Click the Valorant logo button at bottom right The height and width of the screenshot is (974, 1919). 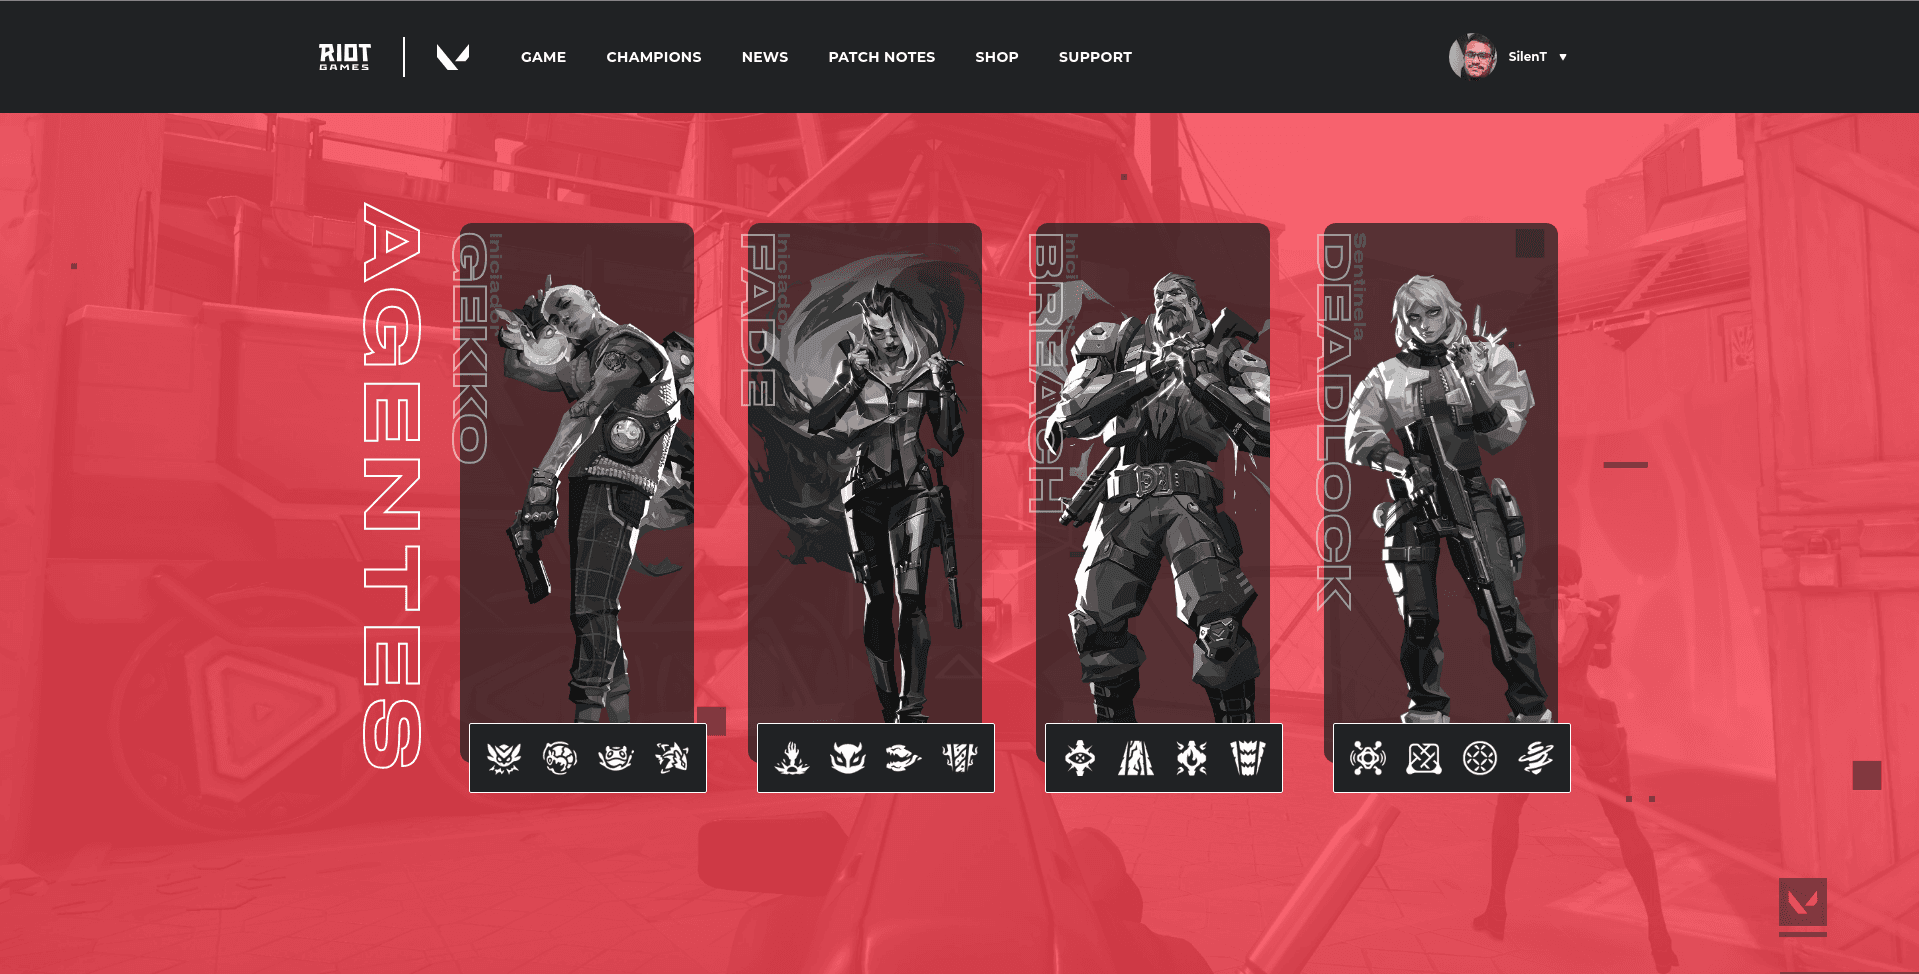pyautogui.click(x=1803, y=902)
